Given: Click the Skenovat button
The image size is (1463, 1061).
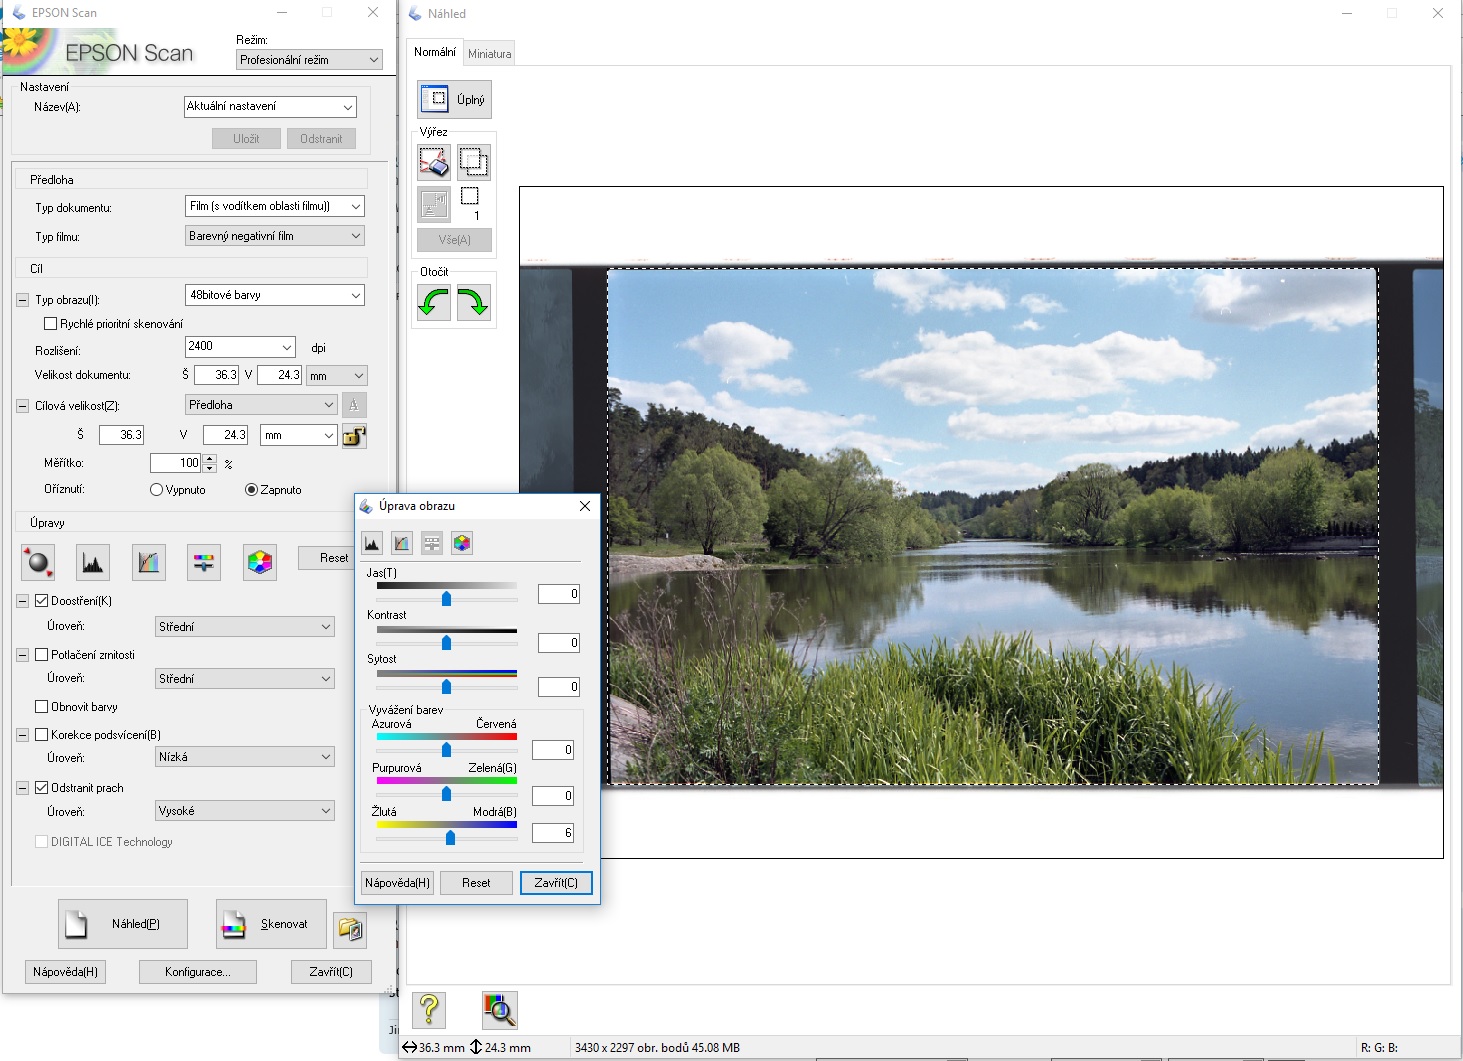Looking at the screenshot, I should tap(271, 924).
